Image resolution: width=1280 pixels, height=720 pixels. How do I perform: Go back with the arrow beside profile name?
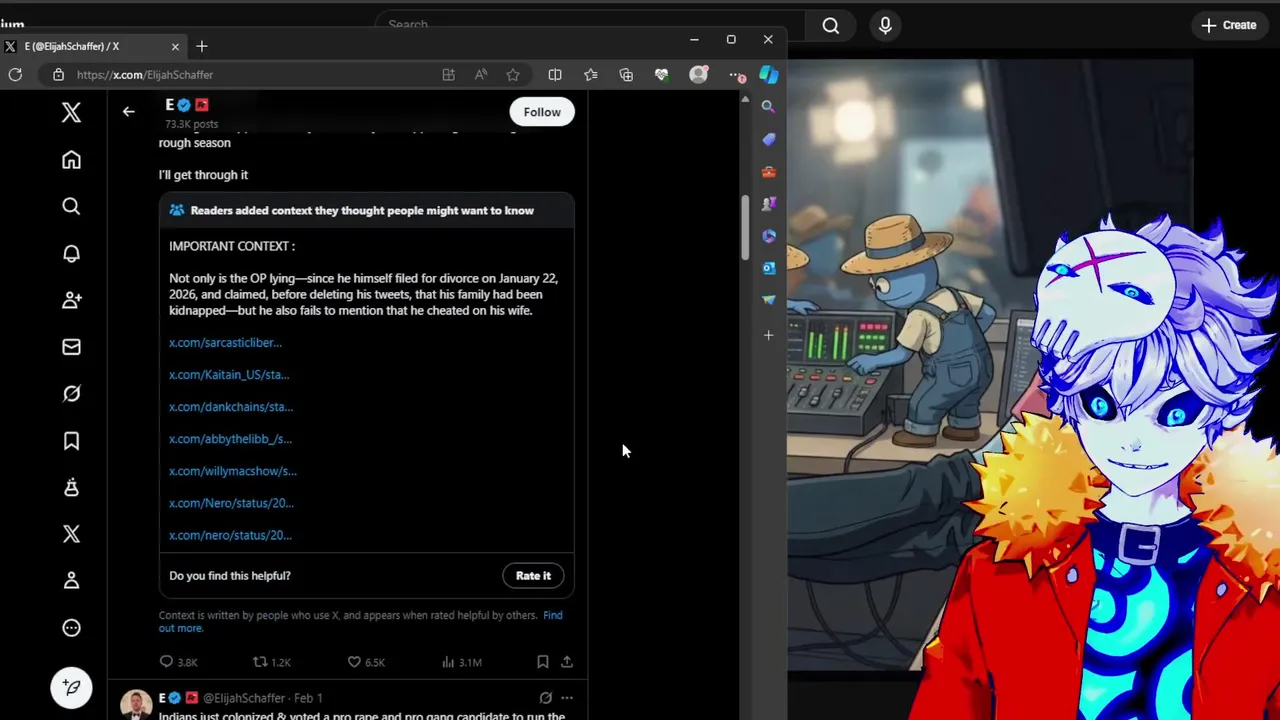click(128, 112)
